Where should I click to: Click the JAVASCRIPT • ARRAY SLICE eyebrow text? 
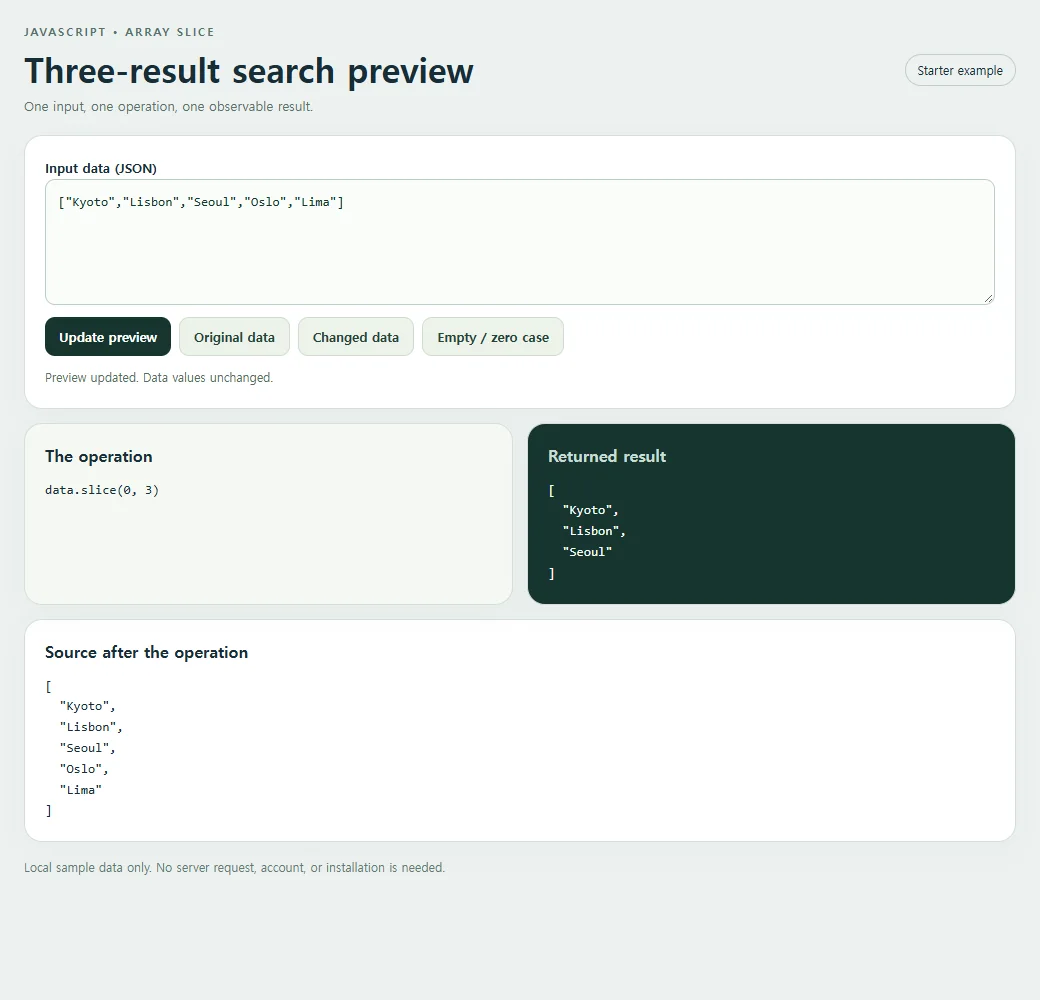point(119,32)
